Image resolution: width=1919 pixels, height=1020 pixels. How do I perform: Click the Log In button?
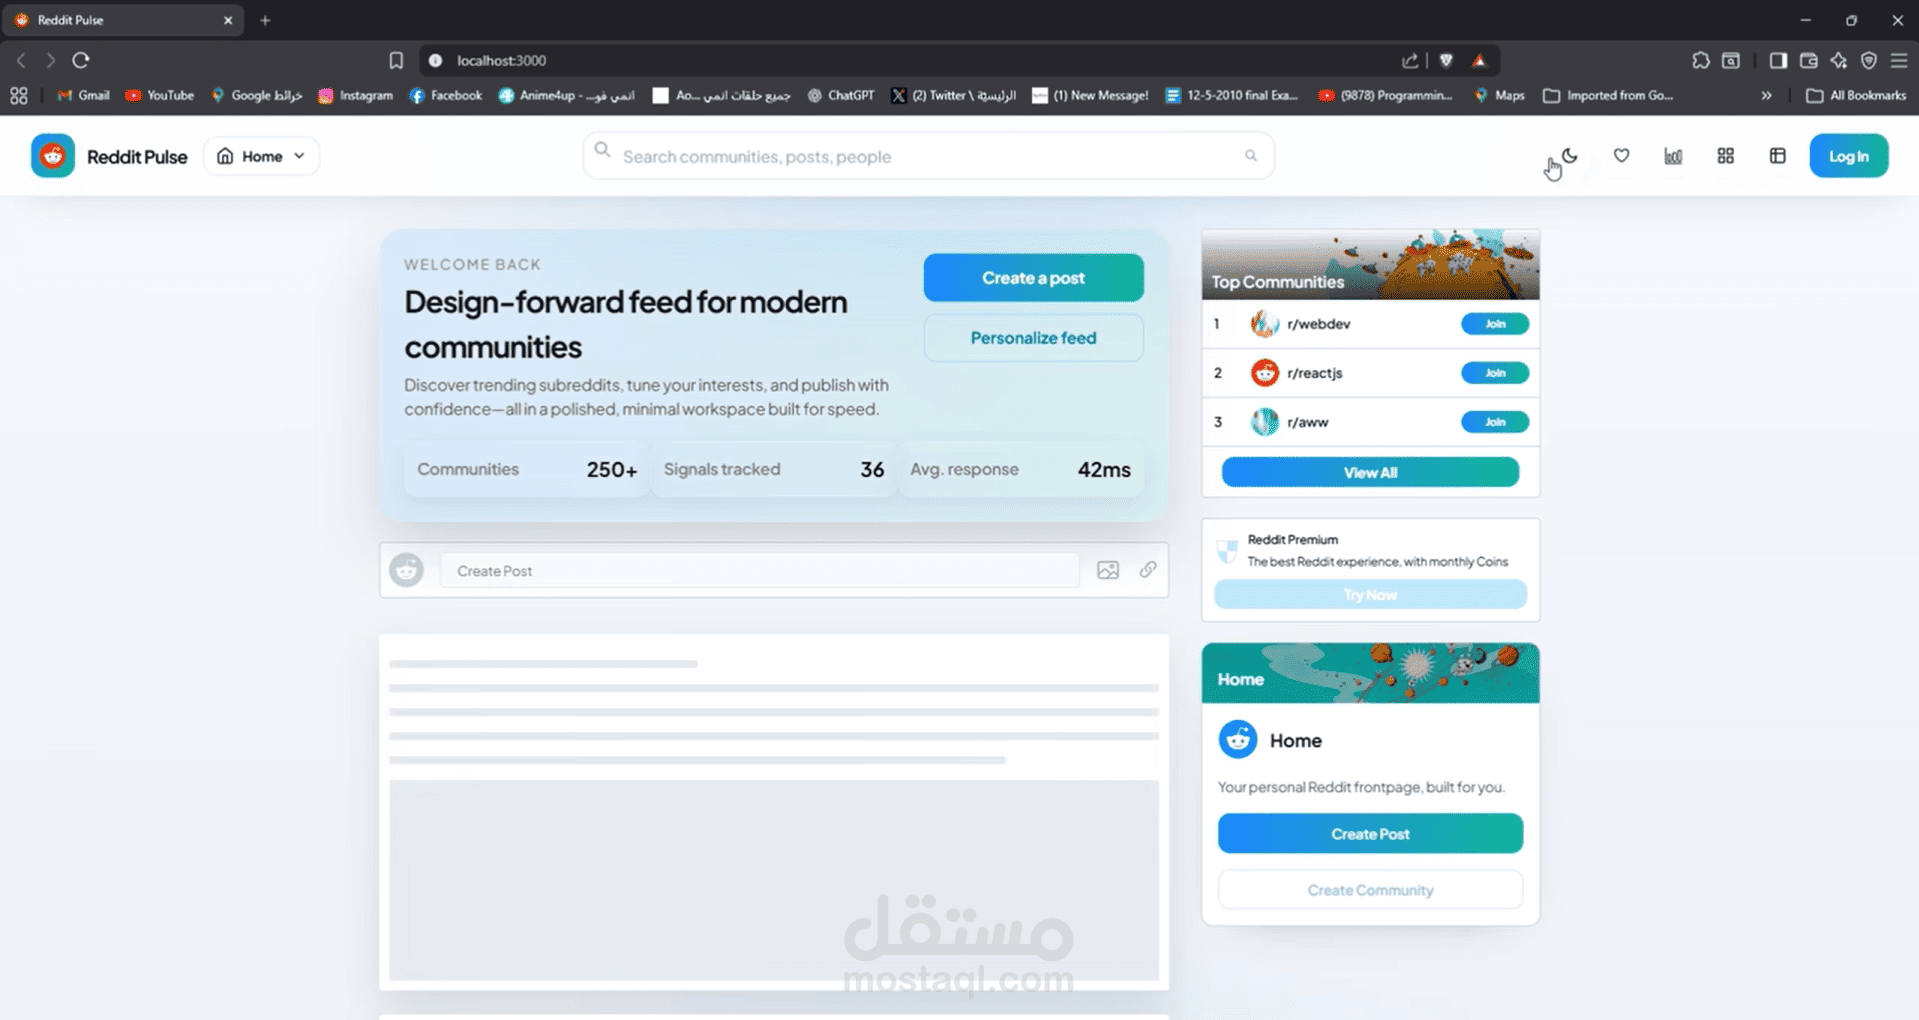click(x=1848, y=156)
